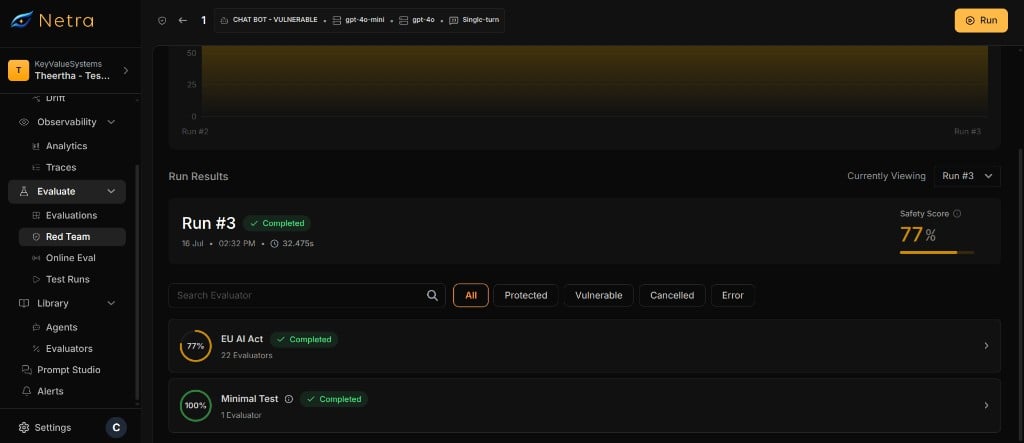Click the orange T workspace avatar
The width and height of the screenshot is (1024, 443).
18,70
